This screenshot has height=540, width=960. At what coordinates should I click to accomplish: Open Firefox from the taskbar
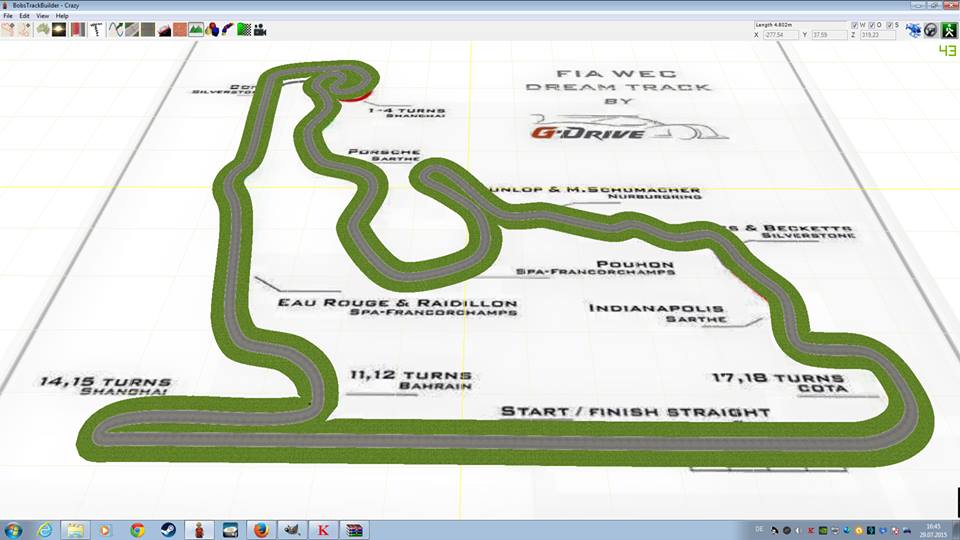tap(261, 530)
